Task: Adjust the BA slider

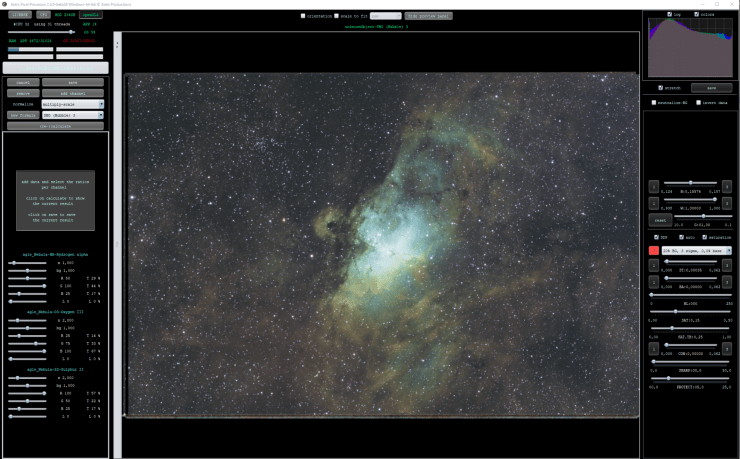Action: [690, 278]
